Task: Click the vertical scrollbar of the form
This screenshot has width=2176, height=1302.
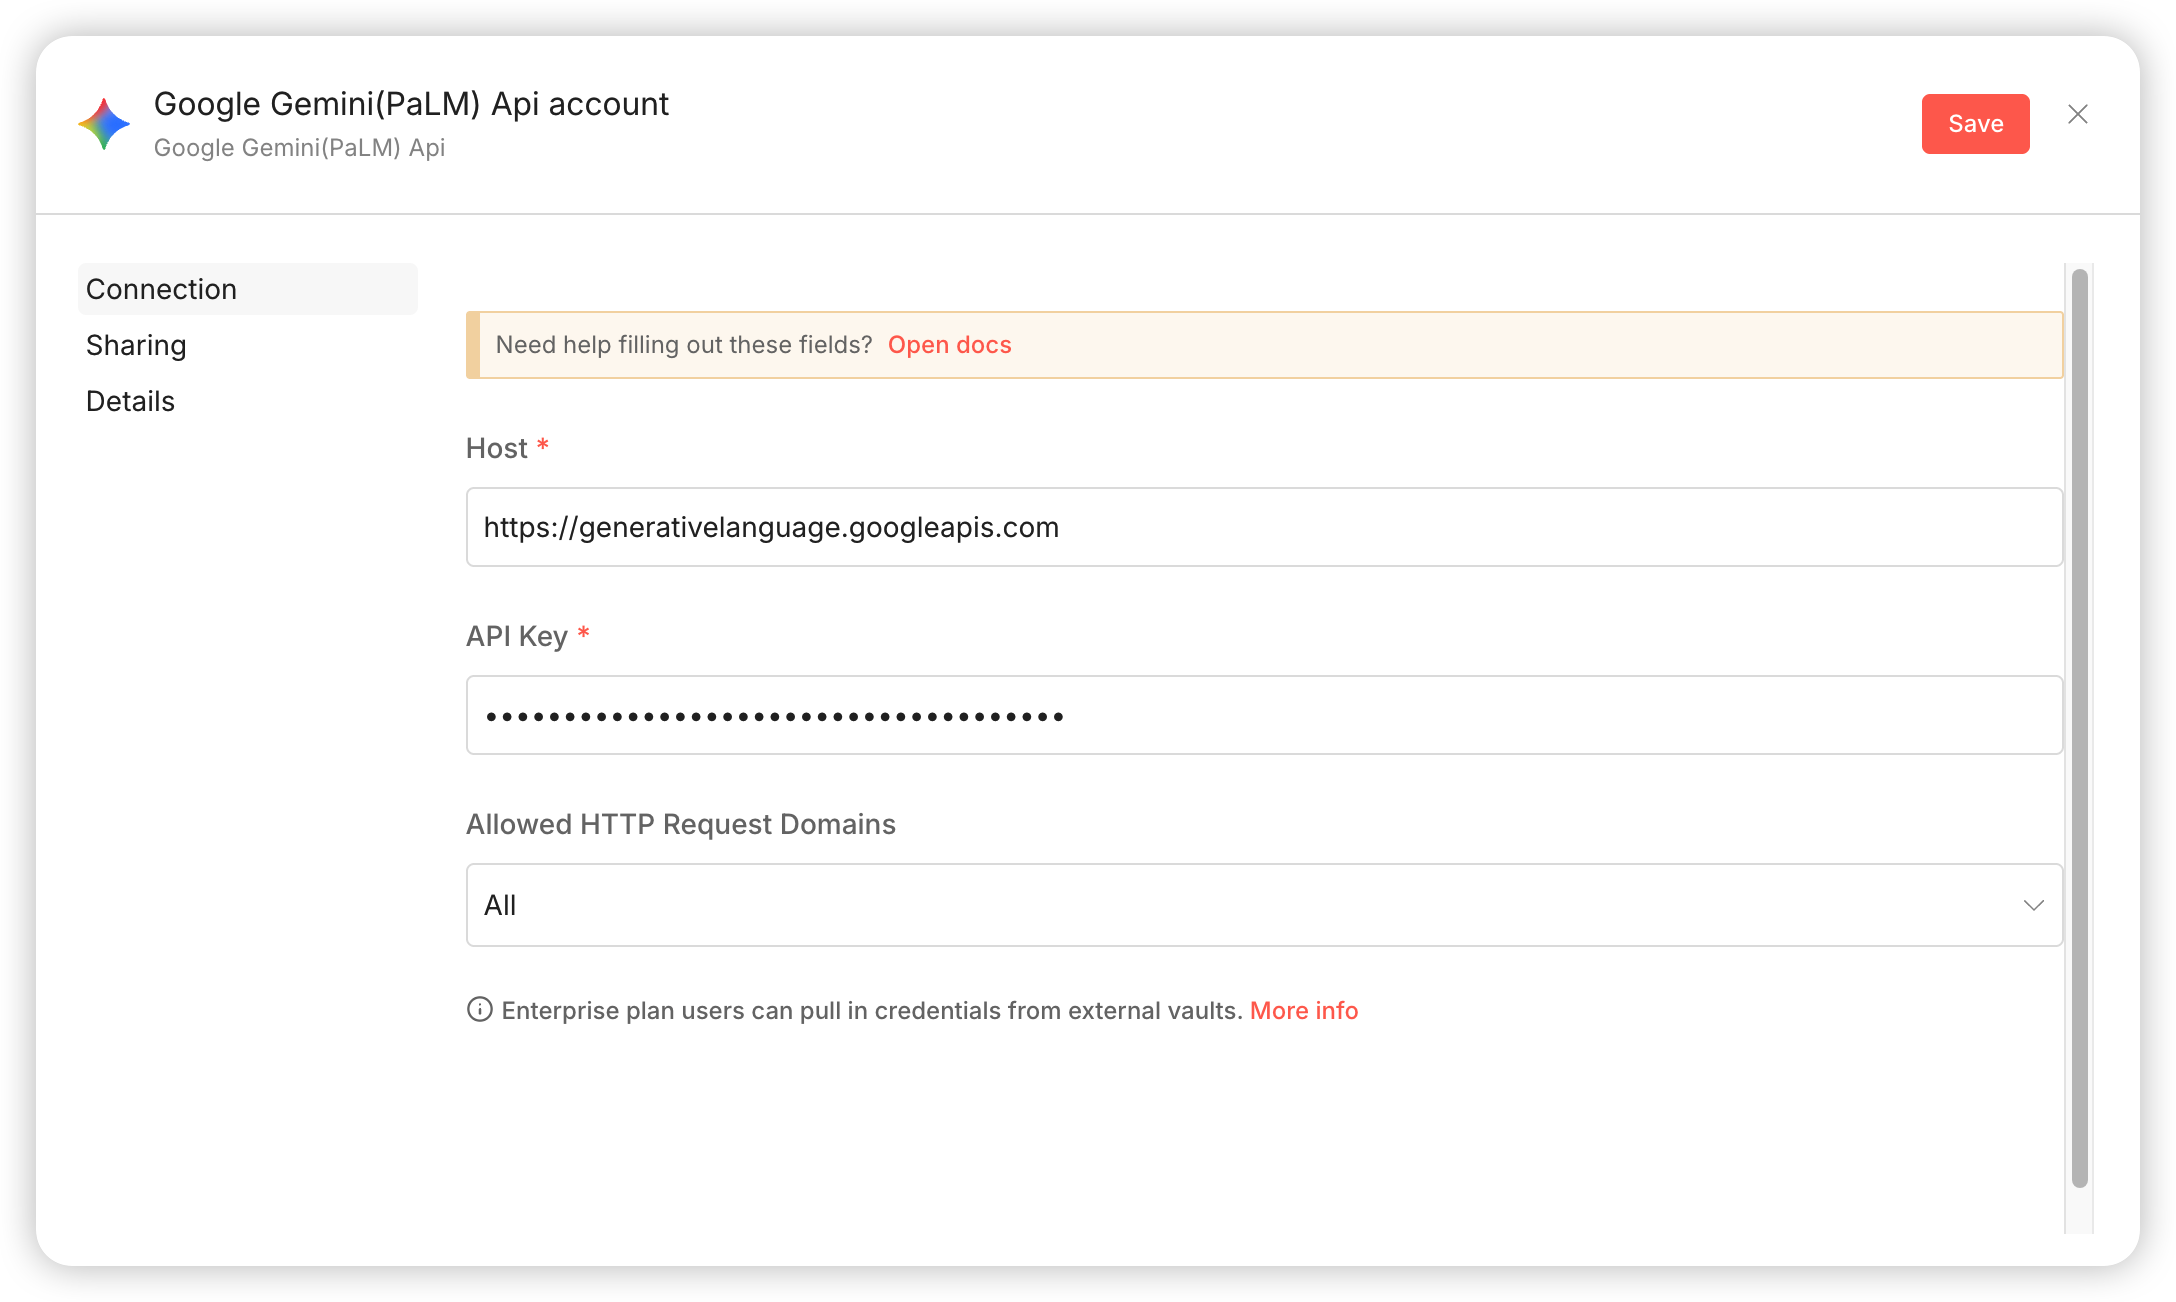Action: (2080, 727)
